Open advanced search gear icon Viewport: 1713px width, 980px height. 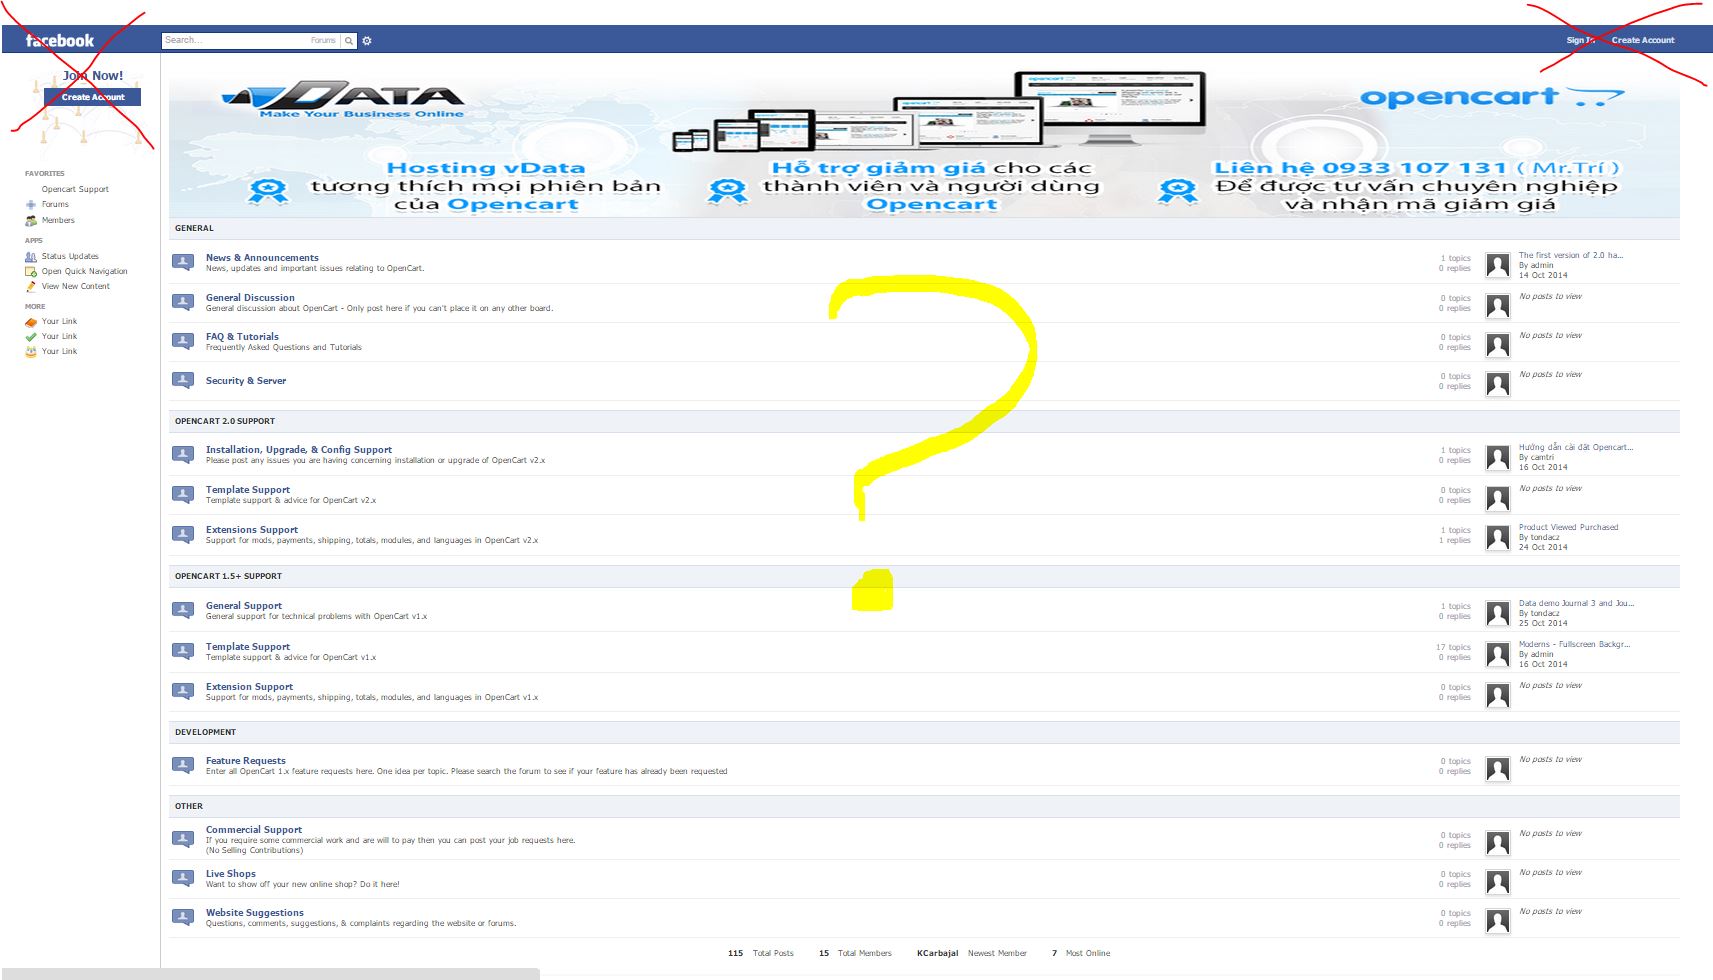point(367,41)
